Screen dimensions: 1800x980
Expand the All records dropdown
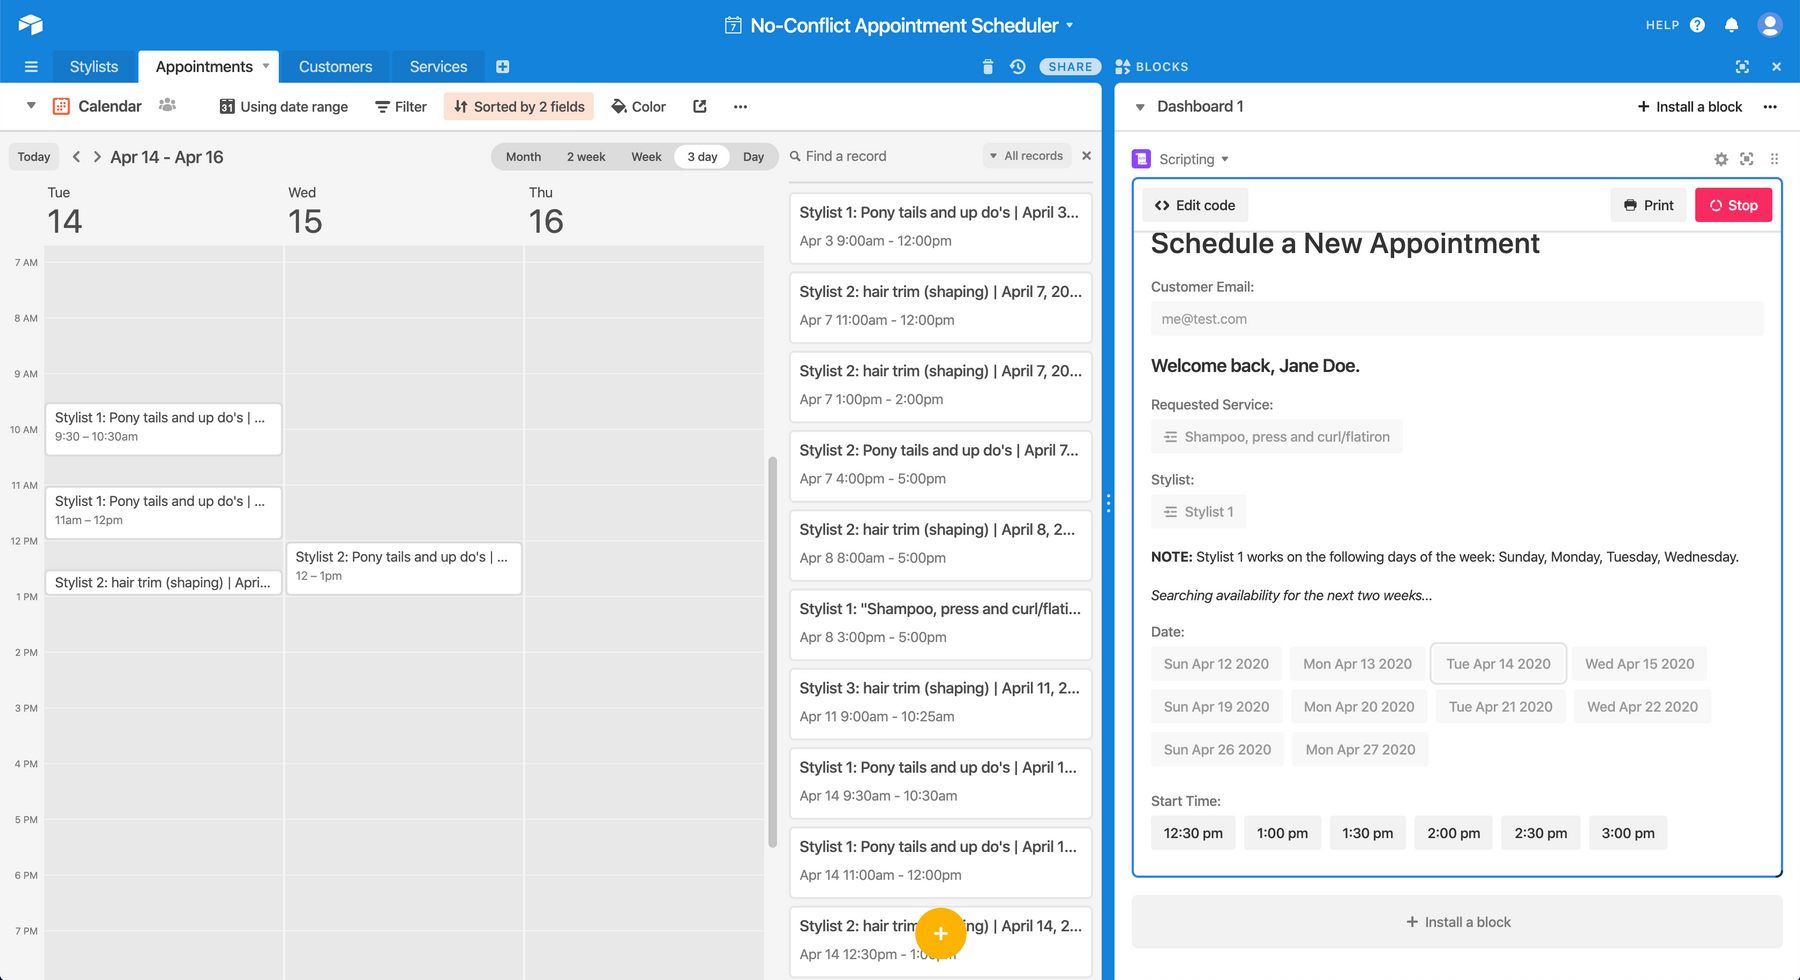coord(1026,156)
